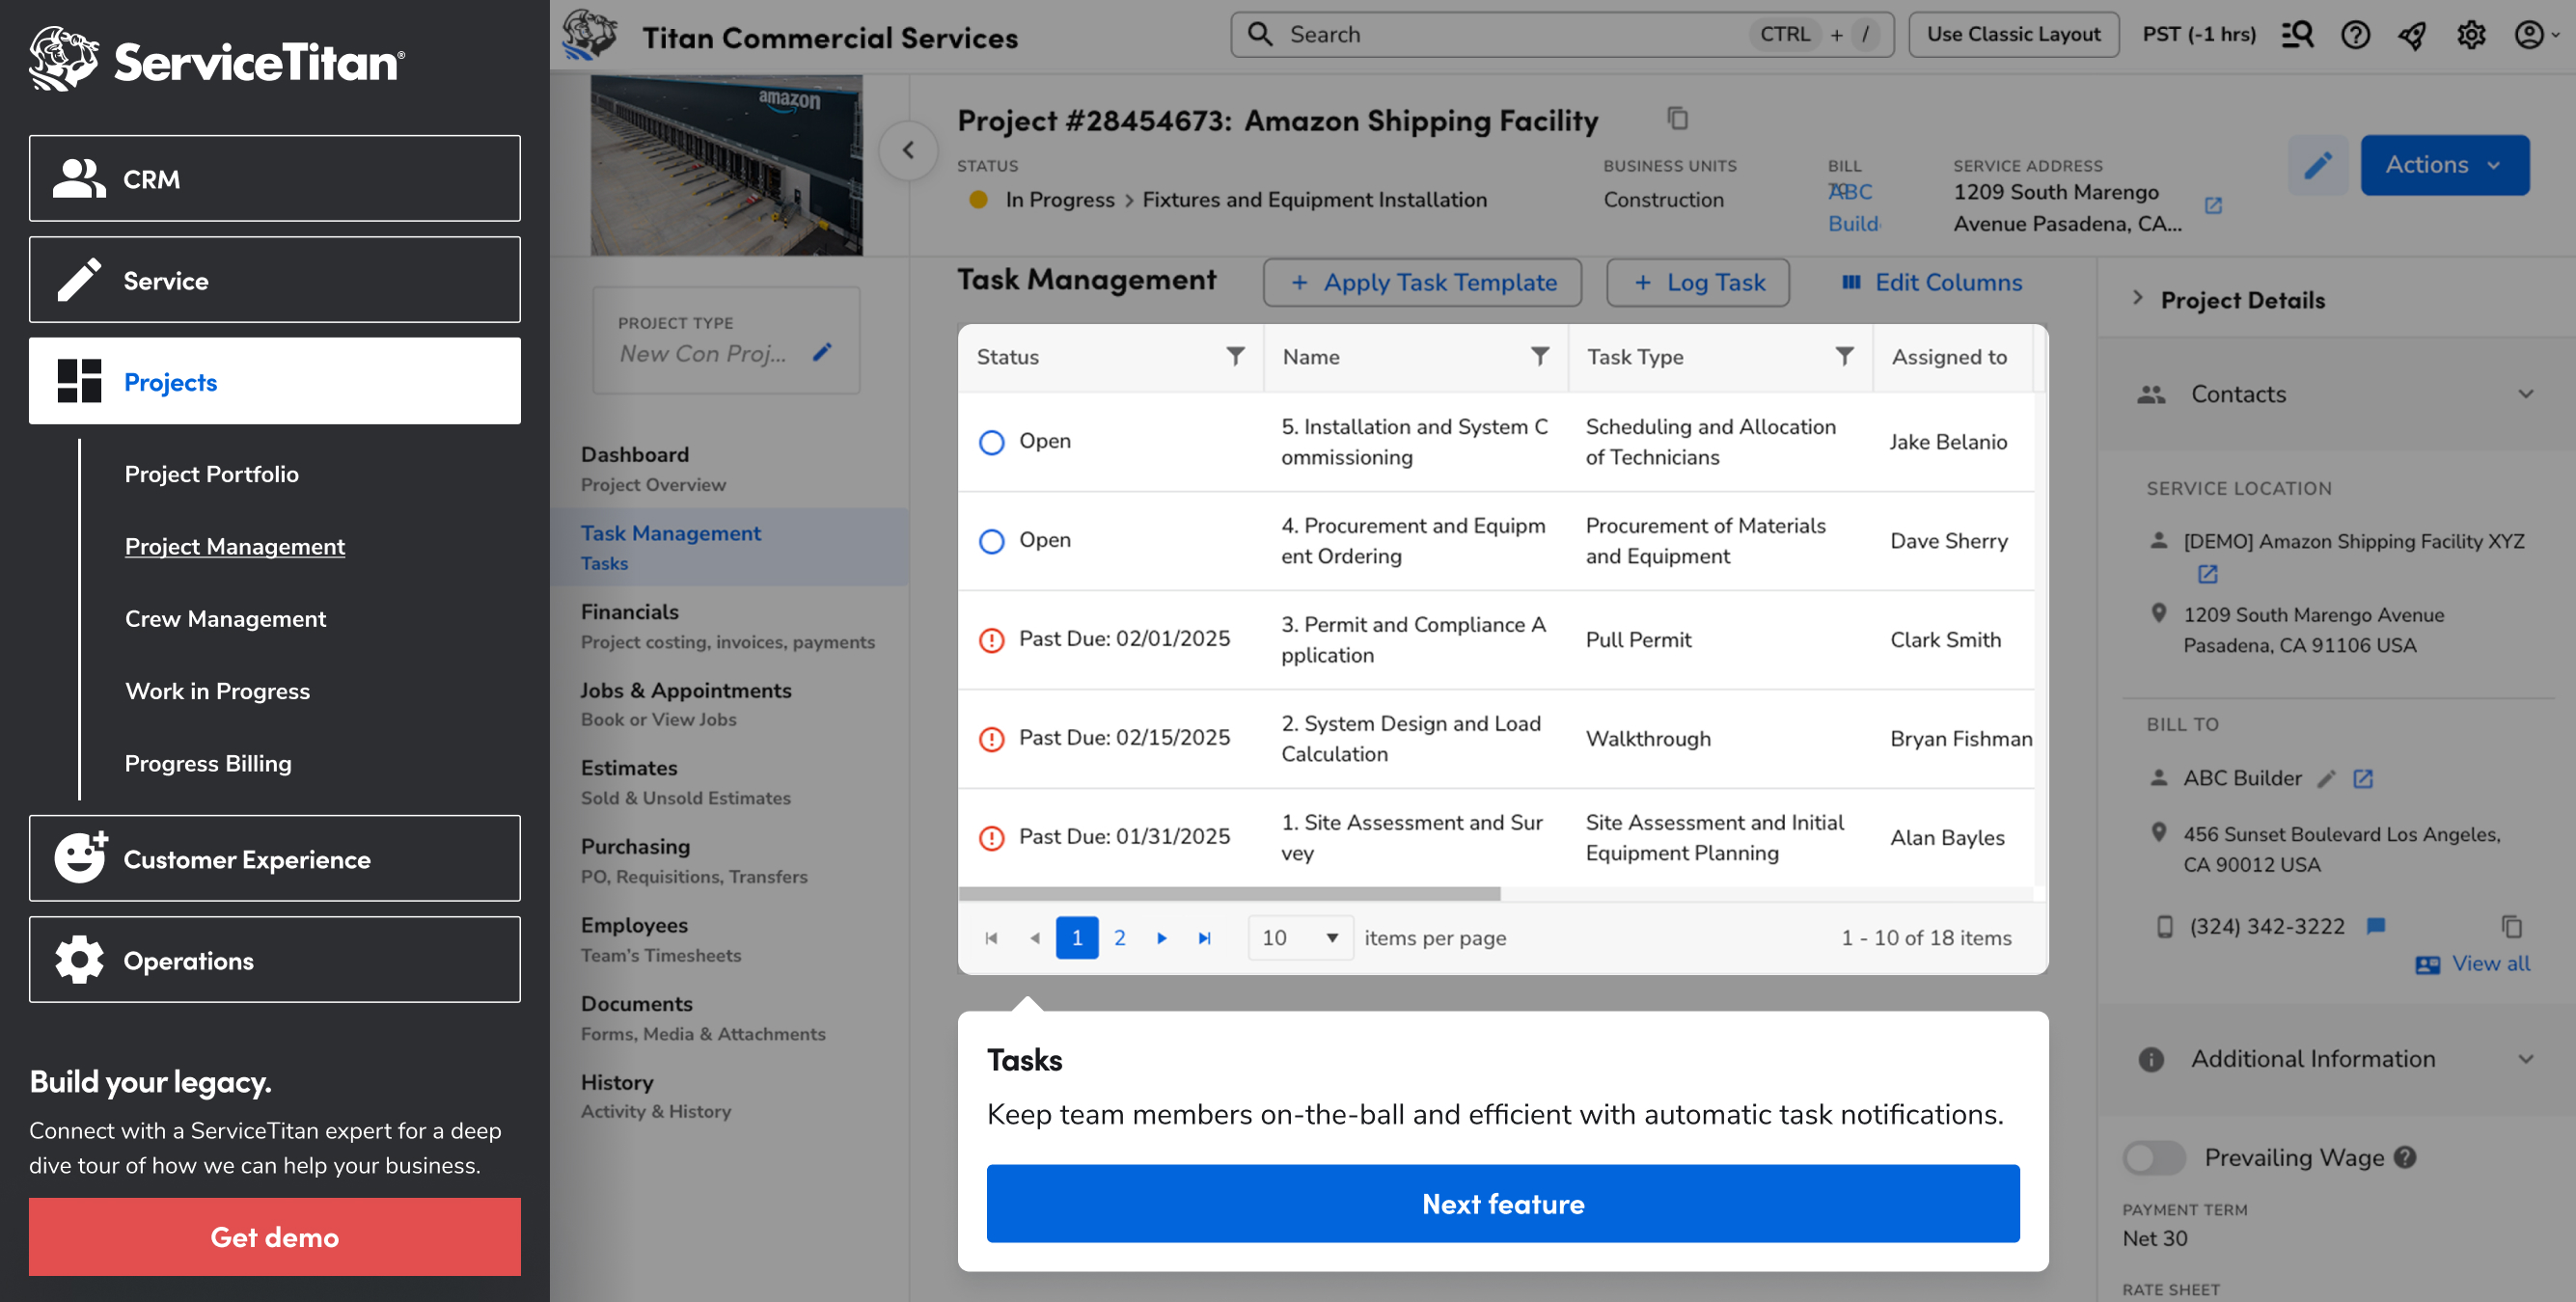
Task: Click the help question mark icon
Action: pos(2354,35)
